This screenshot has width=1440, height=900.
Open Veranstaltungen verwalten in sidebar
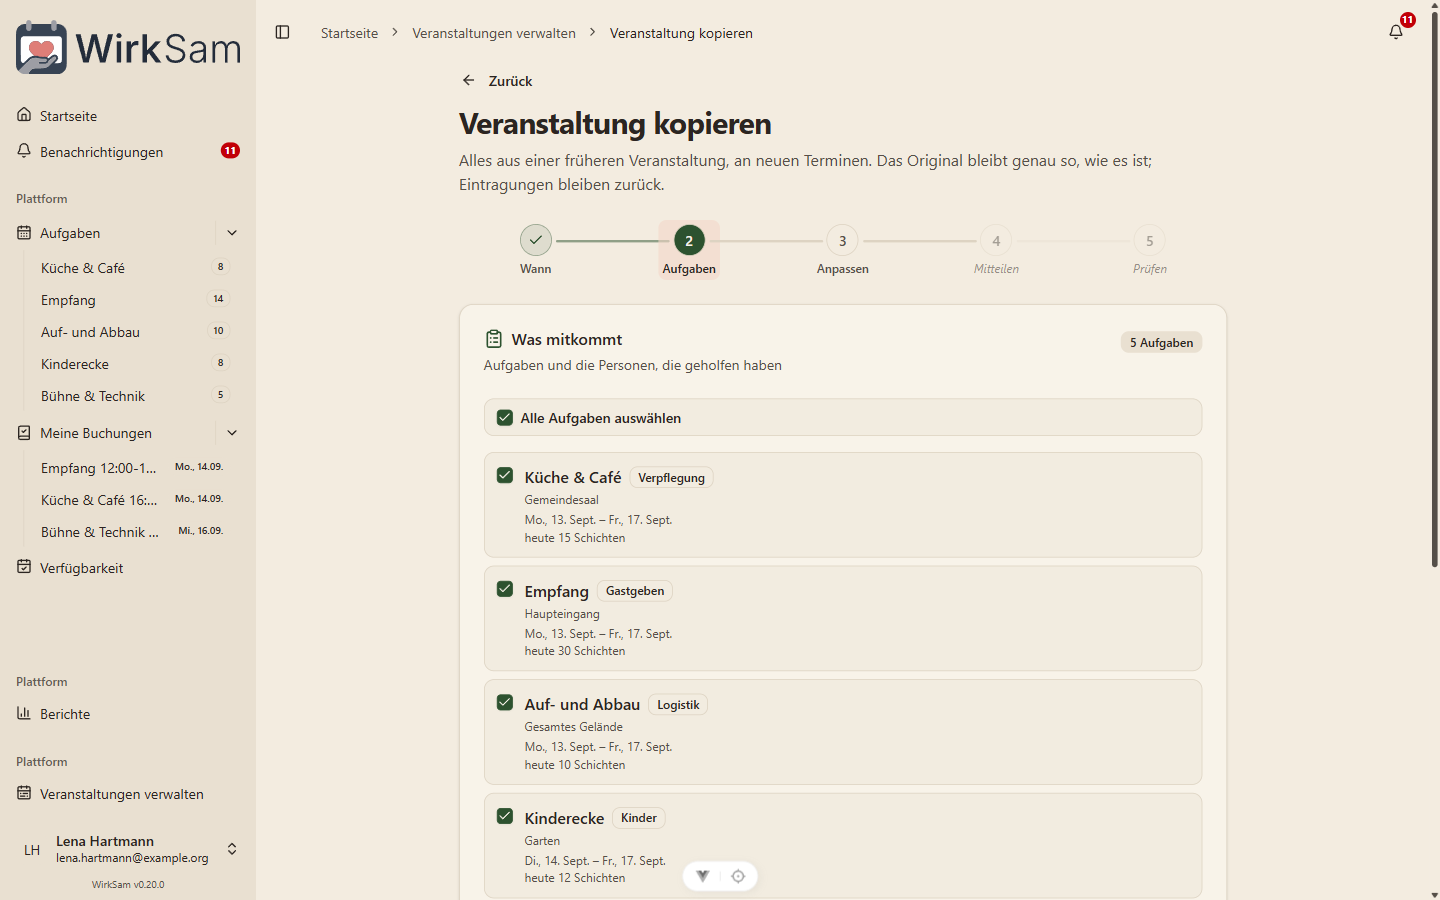click(x=128, y=794)
